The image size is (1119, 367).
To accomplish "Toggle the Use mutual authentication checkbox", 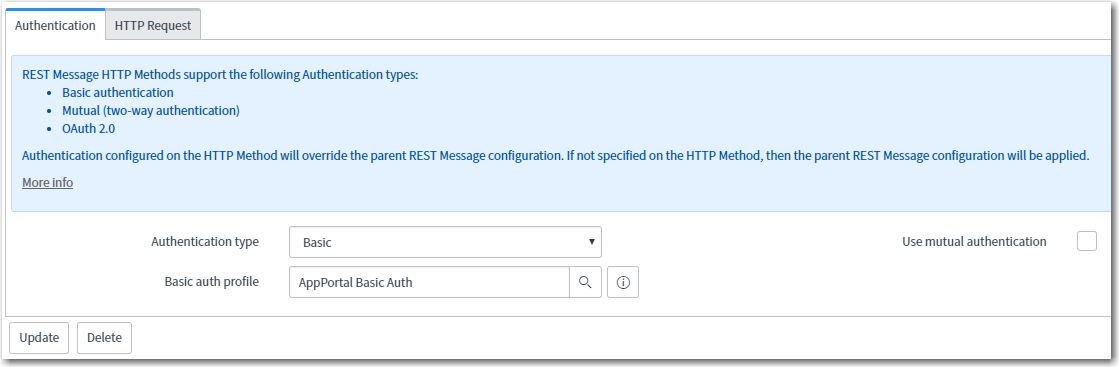I will coord(1086,241).
